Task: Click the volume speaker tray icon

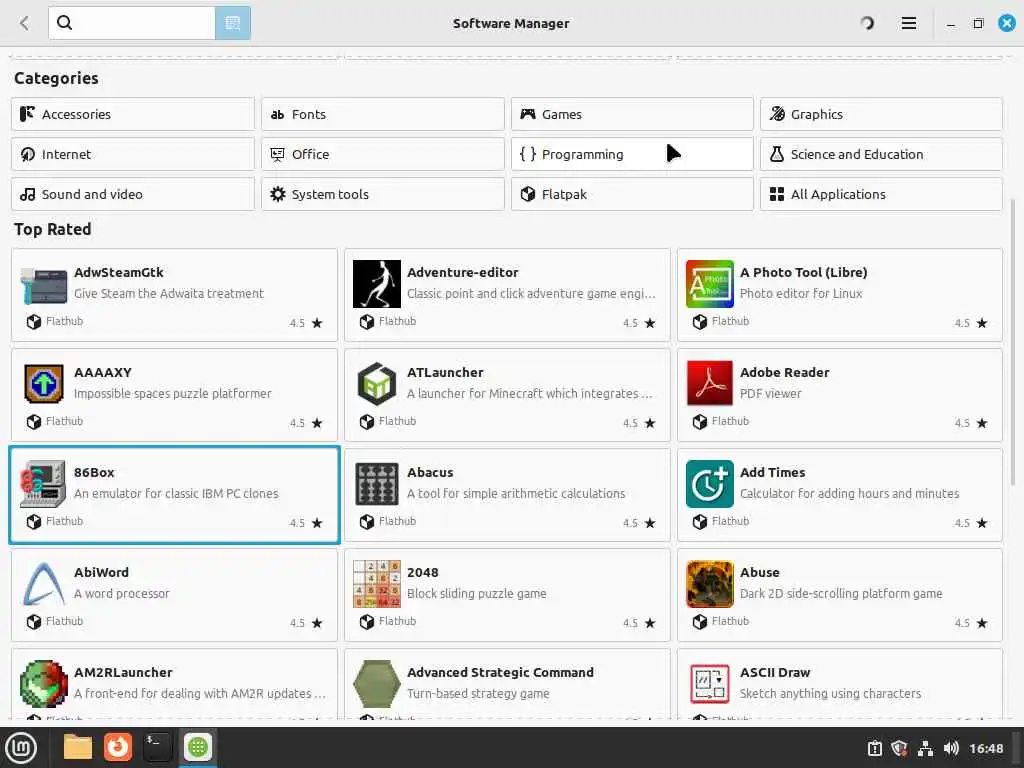Action: pos(951,748)
